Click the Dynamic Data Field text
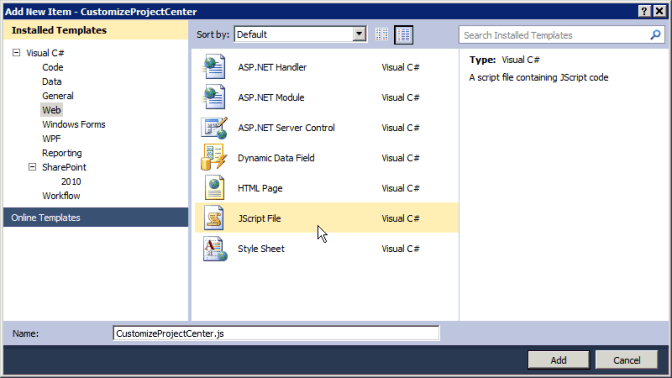This screenshot has height=378, width=672. (x=276, y=158)
